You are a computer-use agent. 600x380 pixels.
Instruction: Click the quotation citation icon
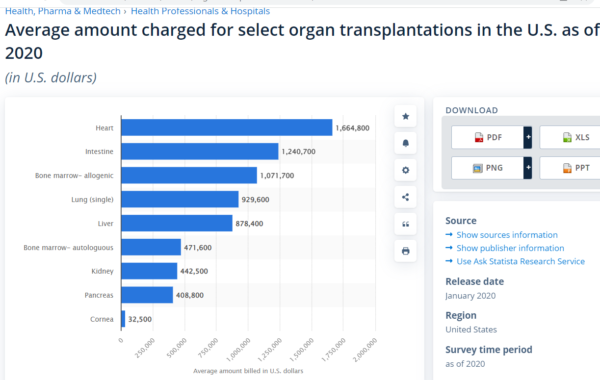click(406, 224)
